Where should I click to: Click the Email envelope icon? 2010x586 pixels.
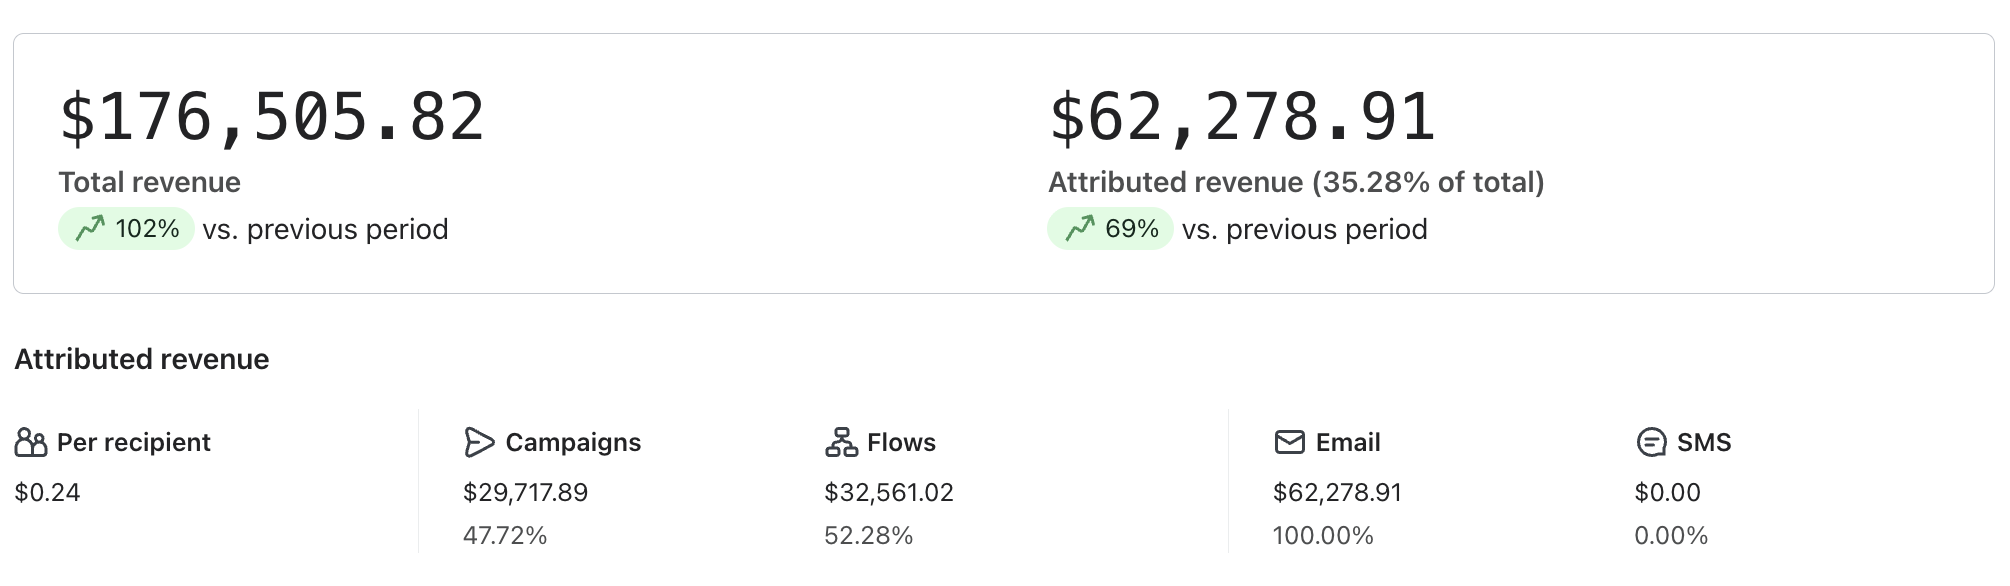1289,442
